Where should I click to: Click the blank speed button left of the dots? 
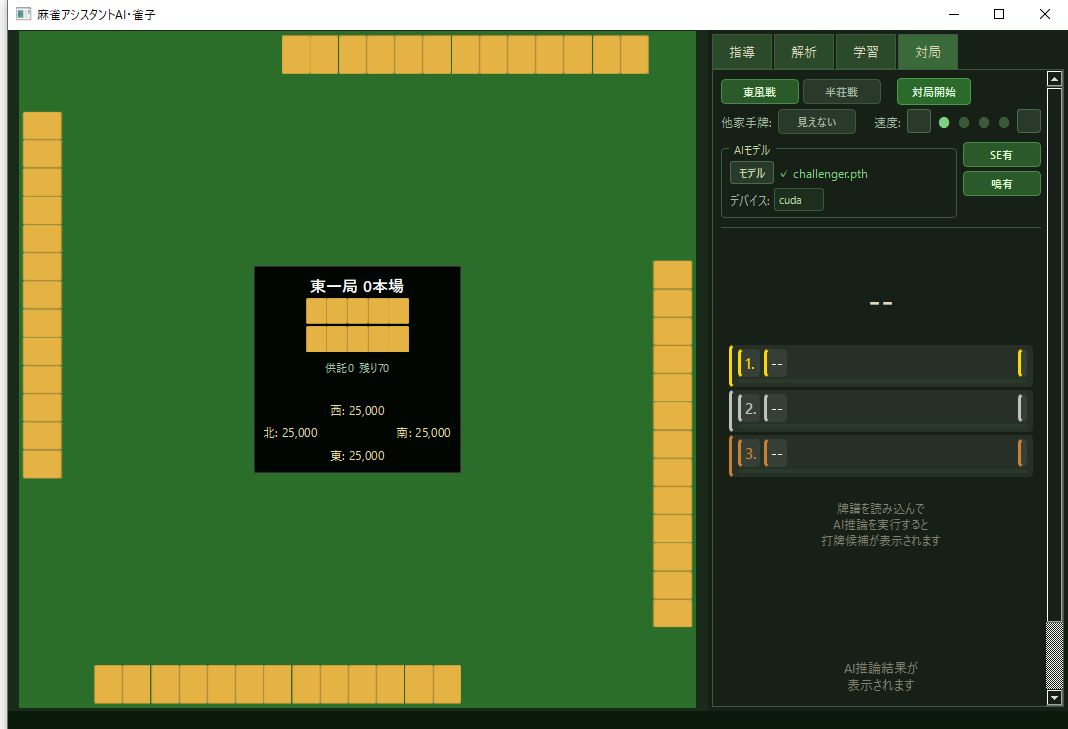919,121
